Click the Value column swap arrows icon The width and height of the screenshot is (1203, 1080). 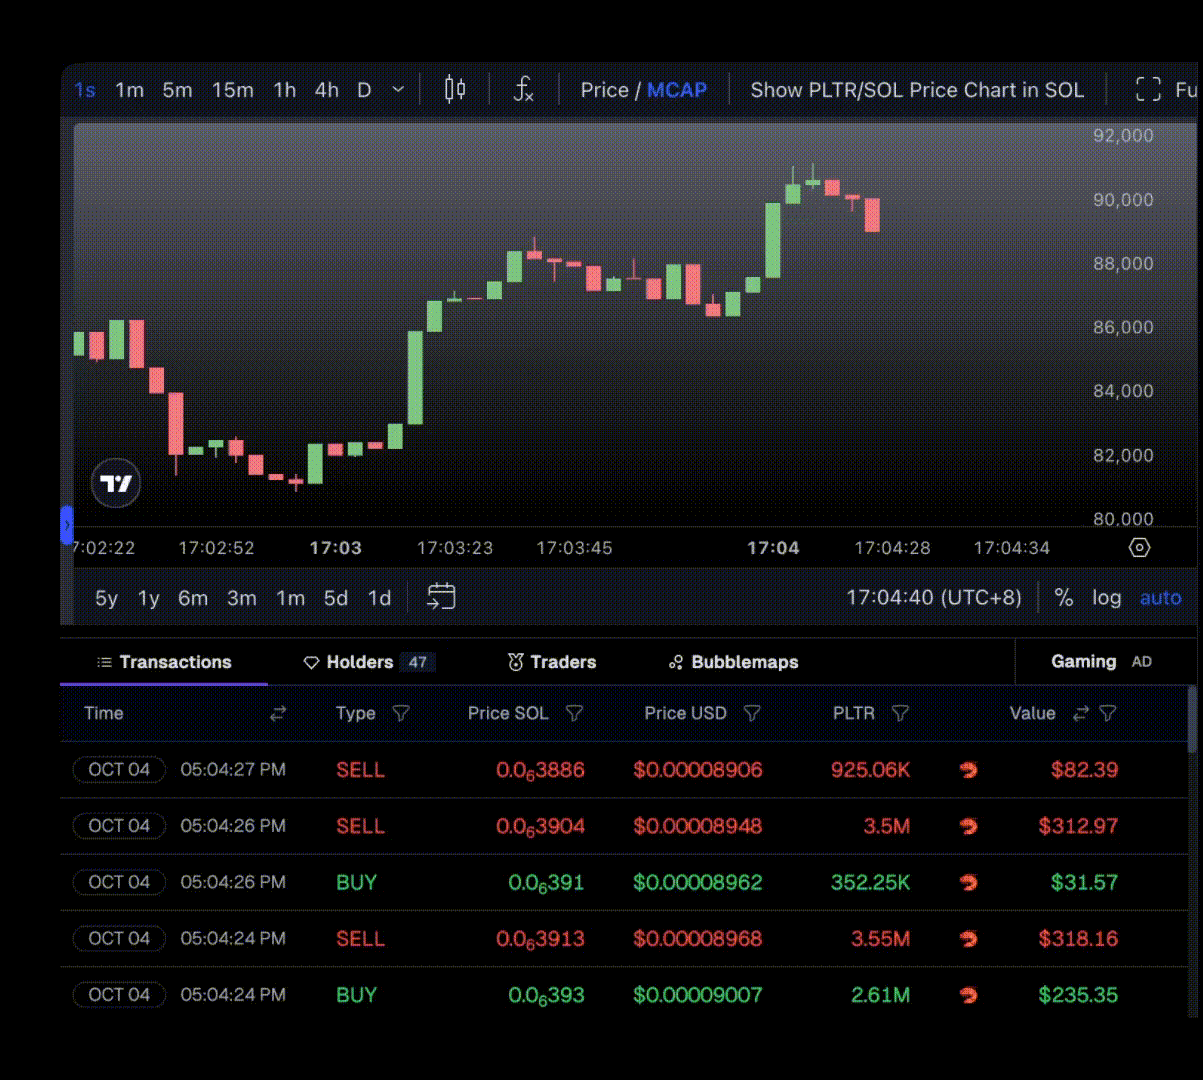pos(1080,713)
